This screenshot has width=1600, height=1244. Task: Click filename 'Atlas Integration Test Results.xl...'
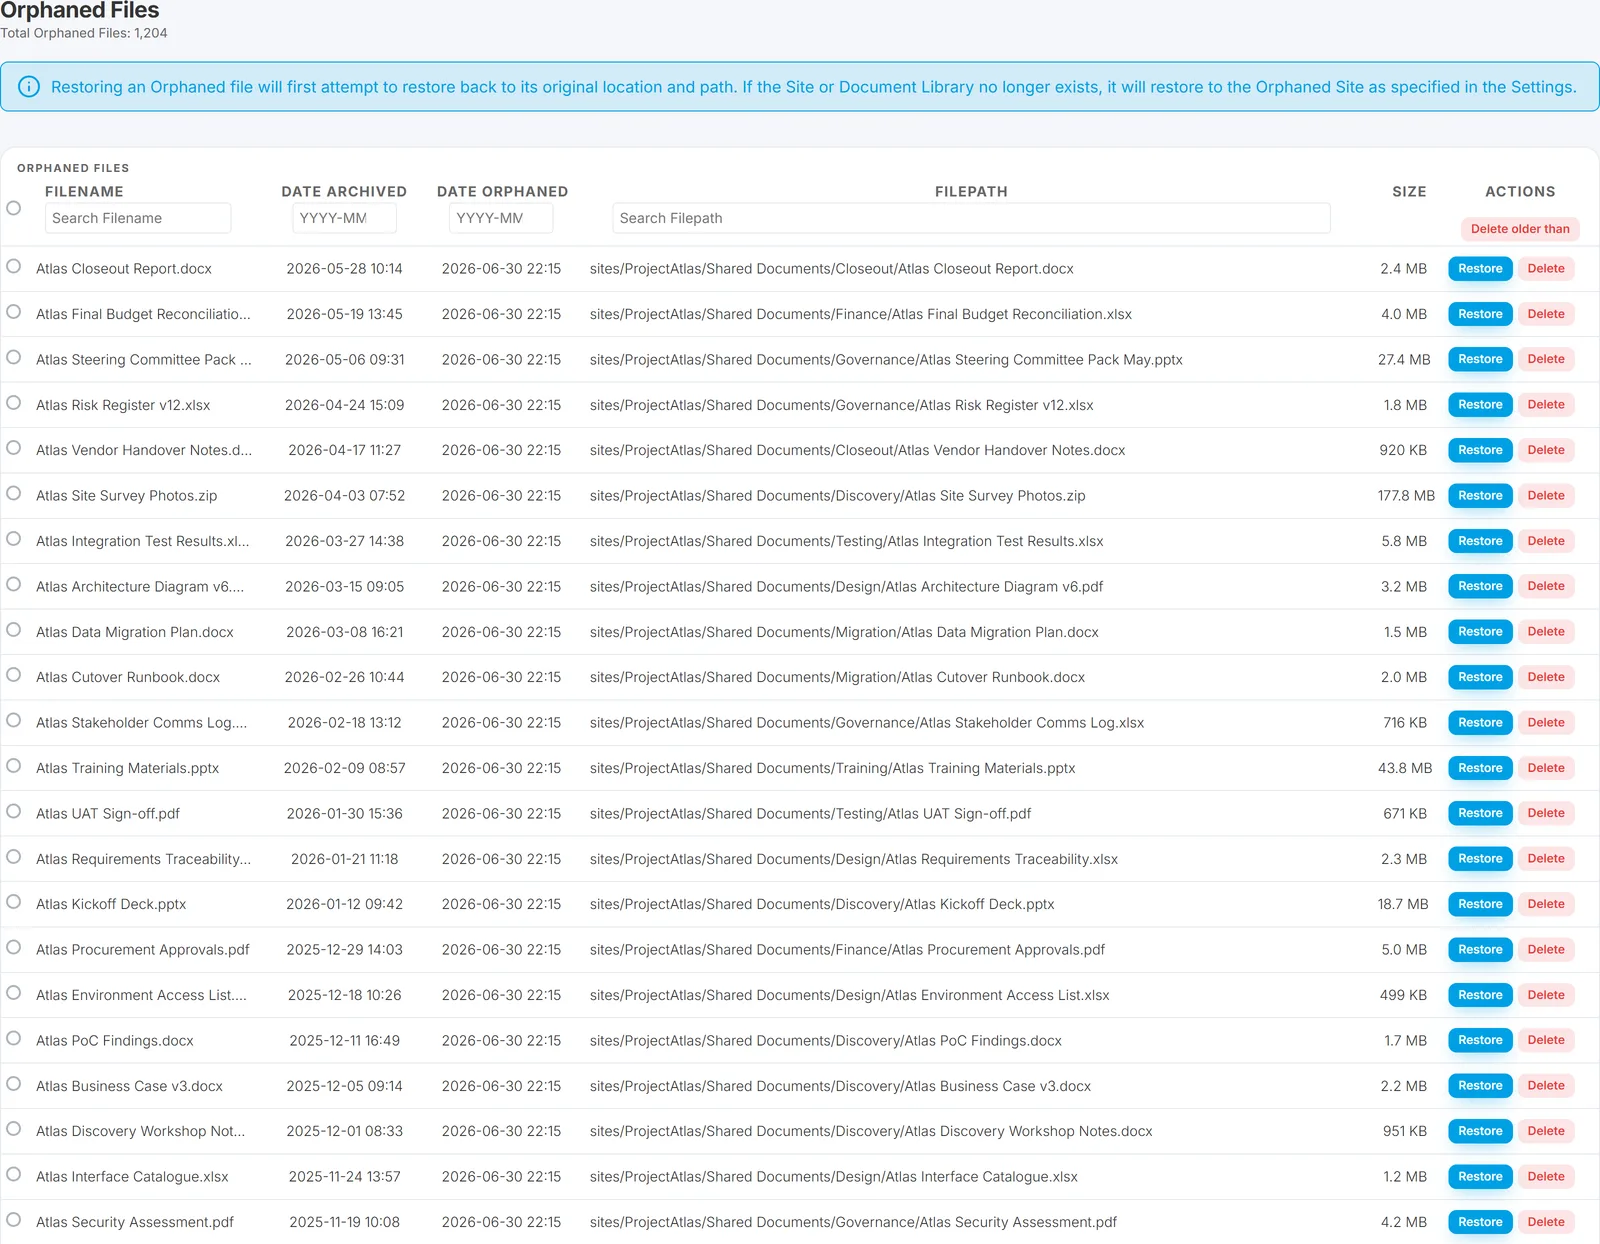coord(143,541)
